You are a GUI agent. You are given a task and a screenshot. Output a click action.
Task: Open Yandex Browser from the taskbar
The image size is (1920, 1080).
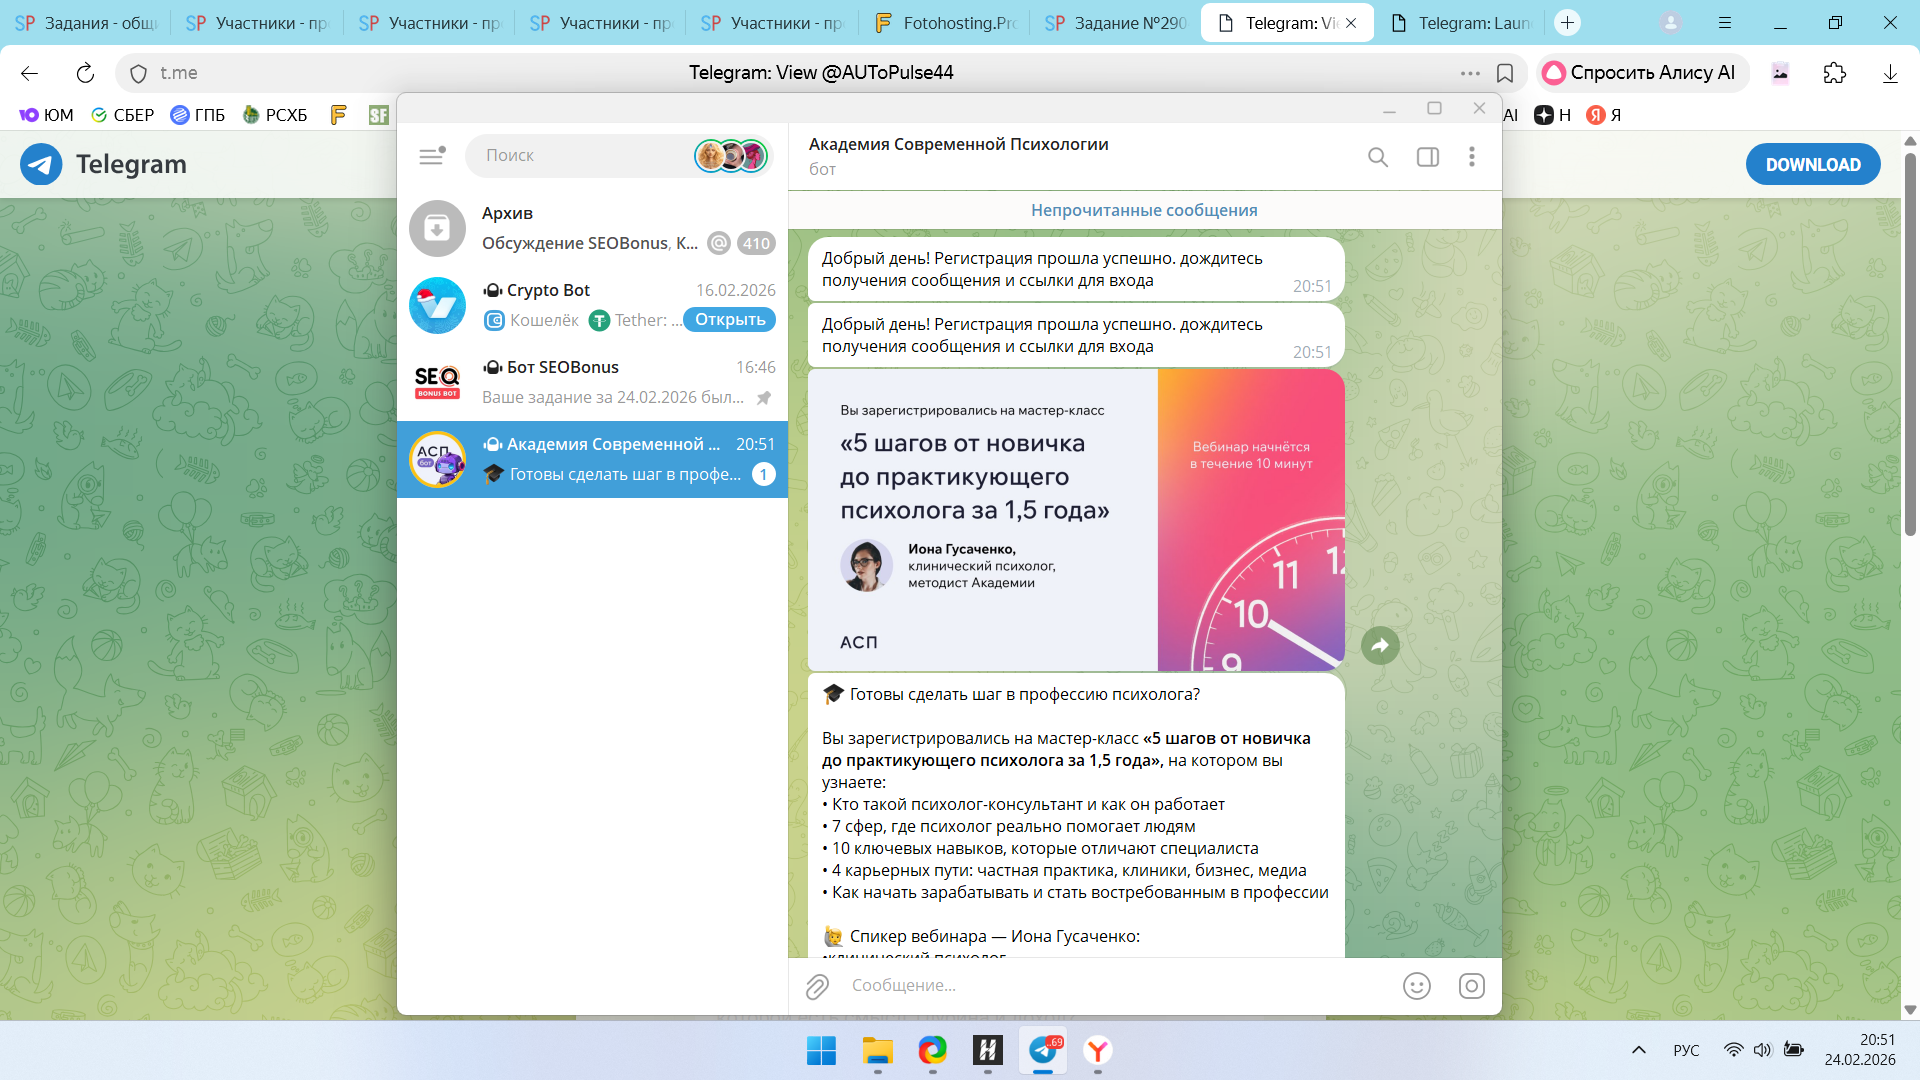pyautogui.click(x=1097, y=1051)
